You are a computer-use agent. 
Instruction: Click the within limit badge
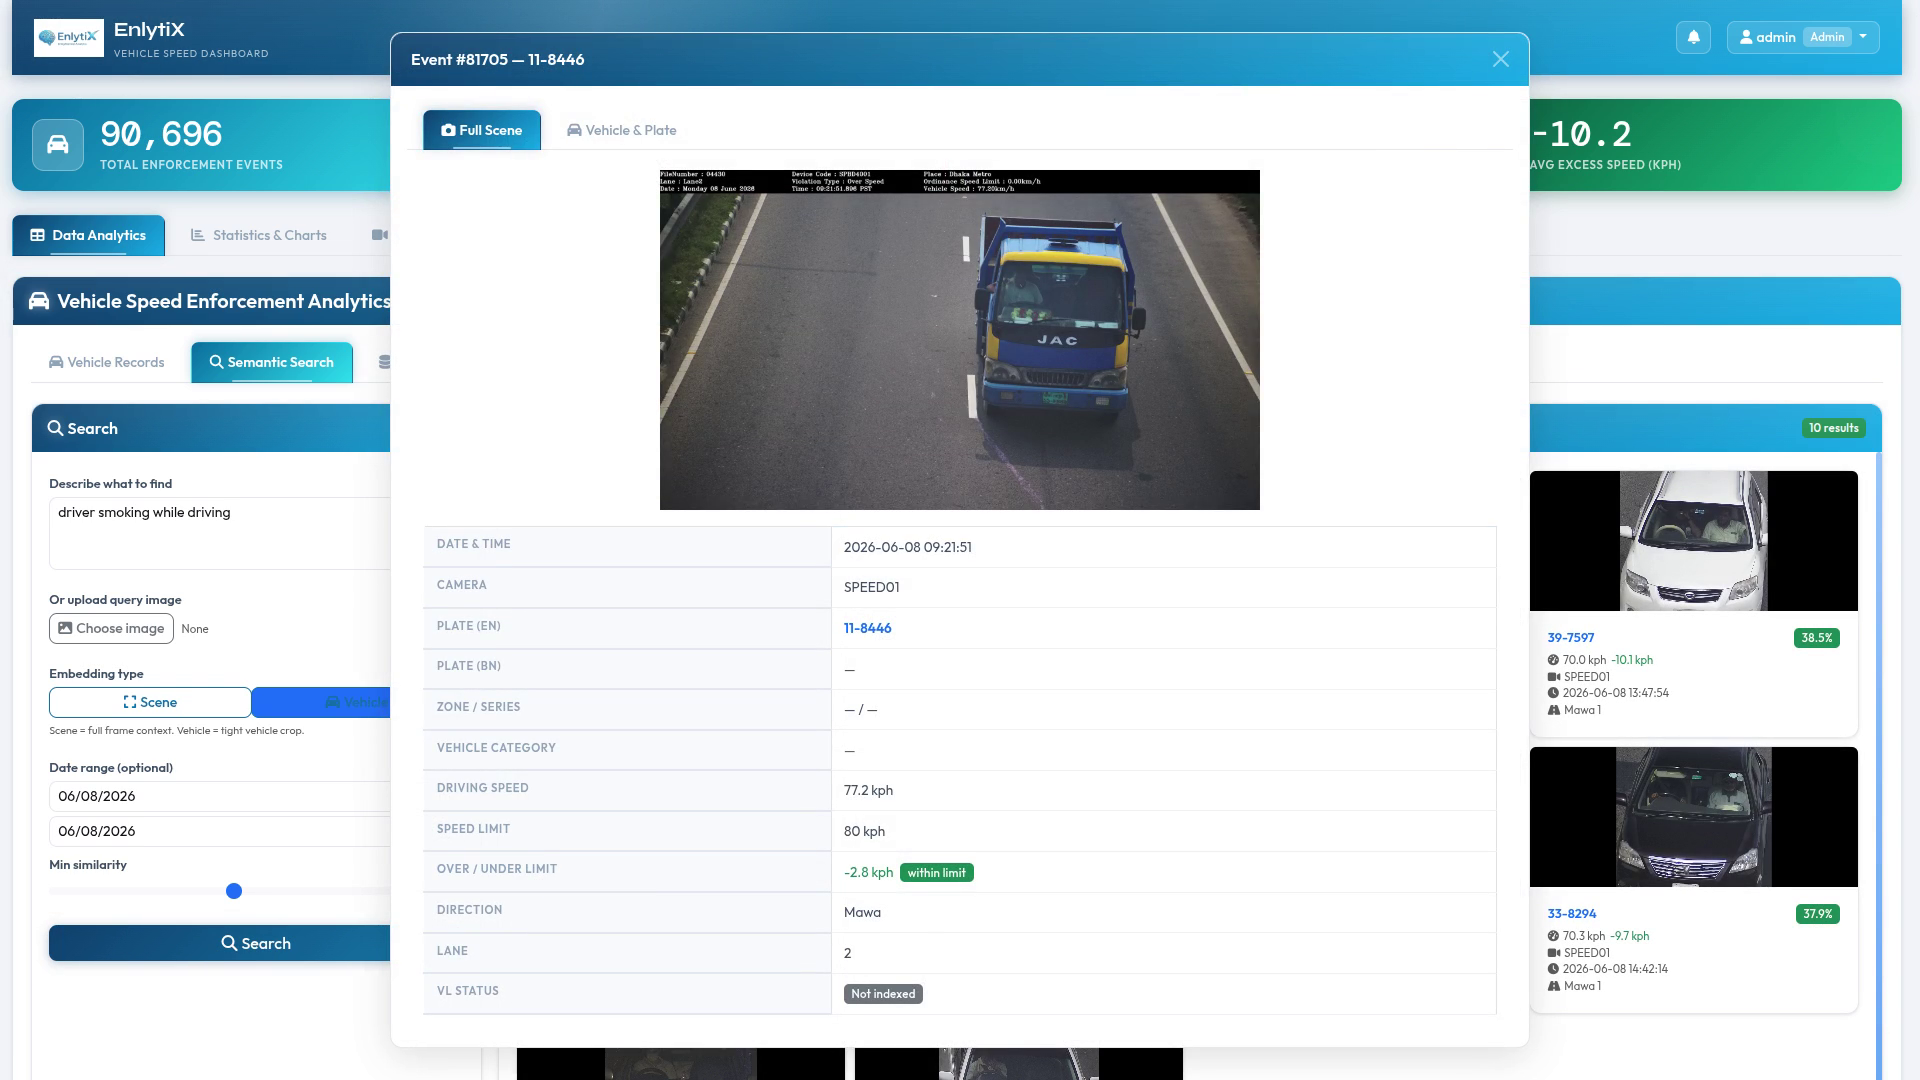click(936, 872)
